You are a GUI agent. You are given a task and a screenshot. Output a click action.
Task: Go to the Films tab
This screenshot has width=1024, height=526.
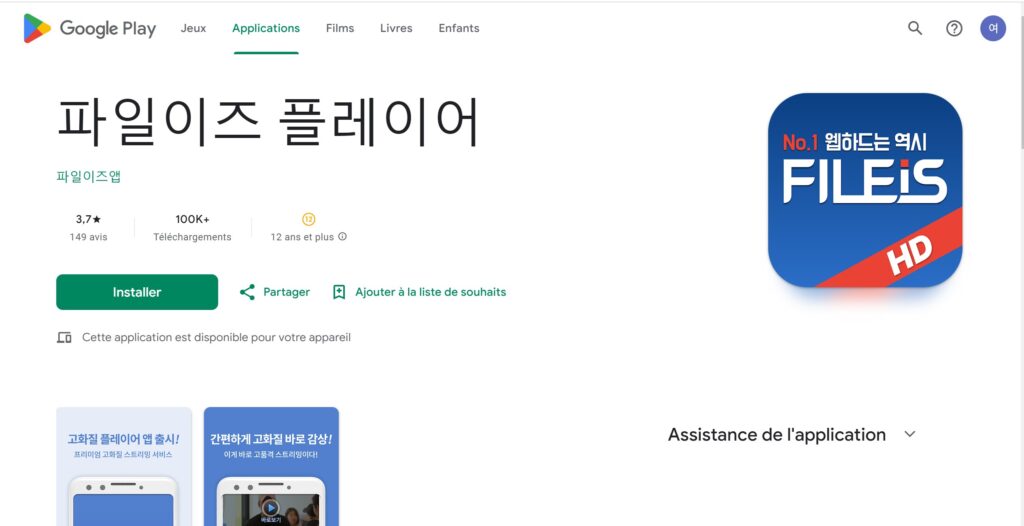[340, 28]
